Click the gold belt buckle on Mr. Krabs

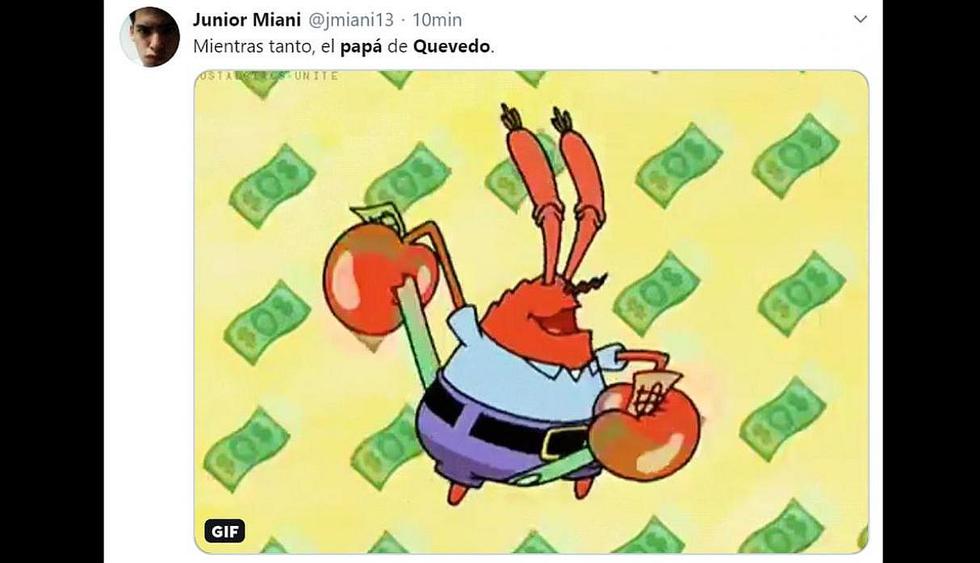(564, 443)
